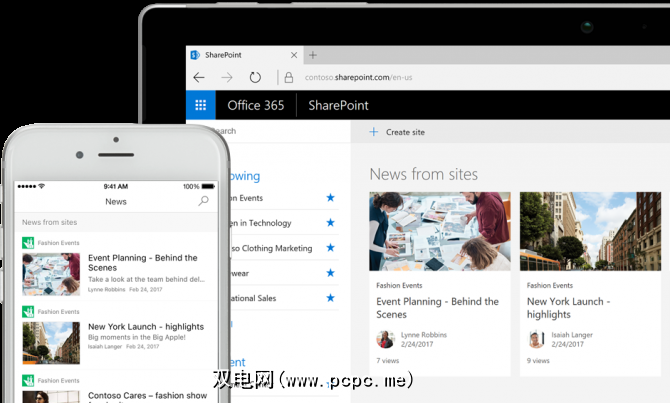
Task: Tap the News title in the phone header
Action: click(x=116, y=201)
